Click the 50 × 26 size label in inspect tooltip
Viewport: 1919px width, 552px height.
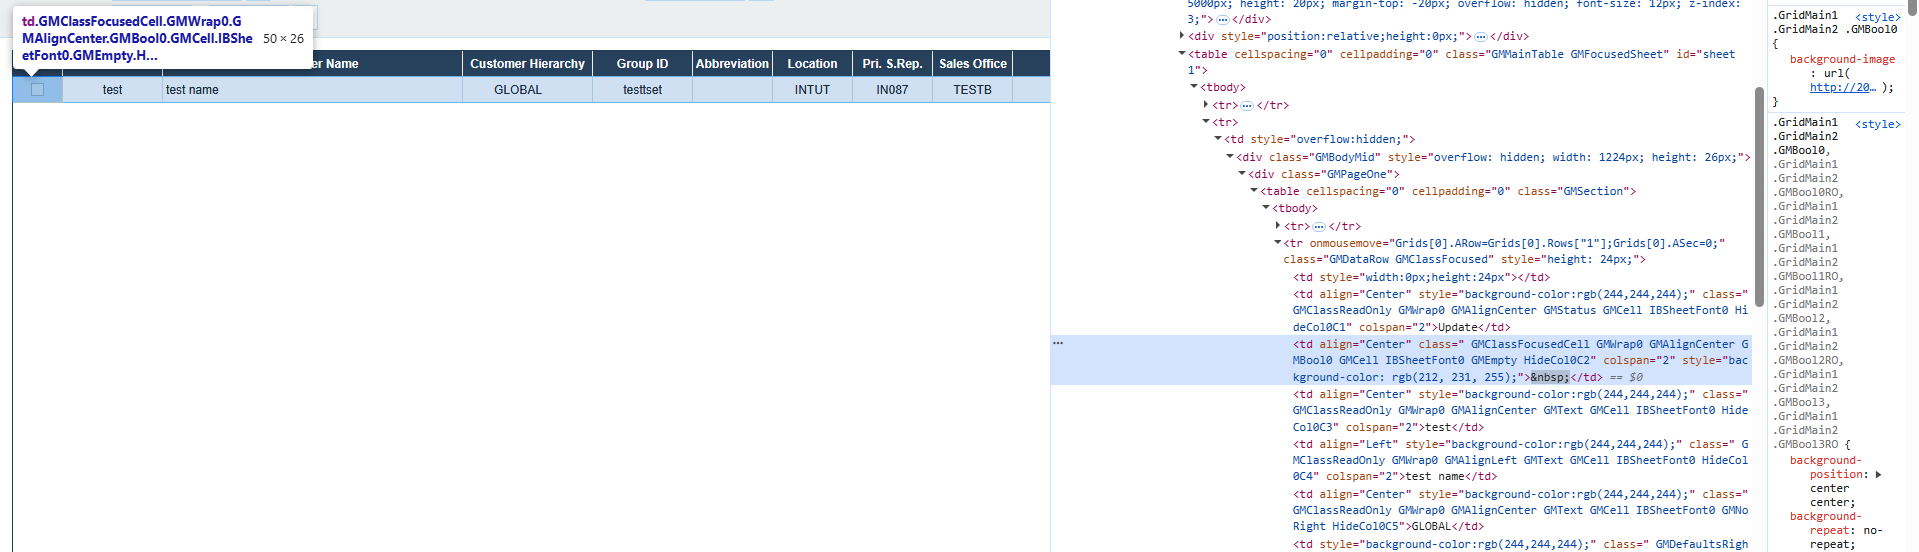pos(283,39)
